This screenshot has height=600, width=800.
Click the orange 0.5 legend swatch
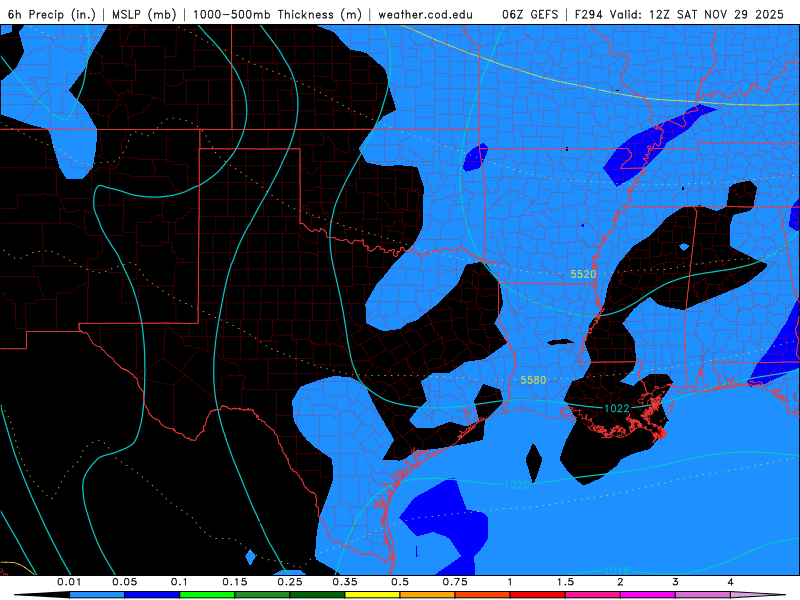pyautogui.click(x=428, y=595)
